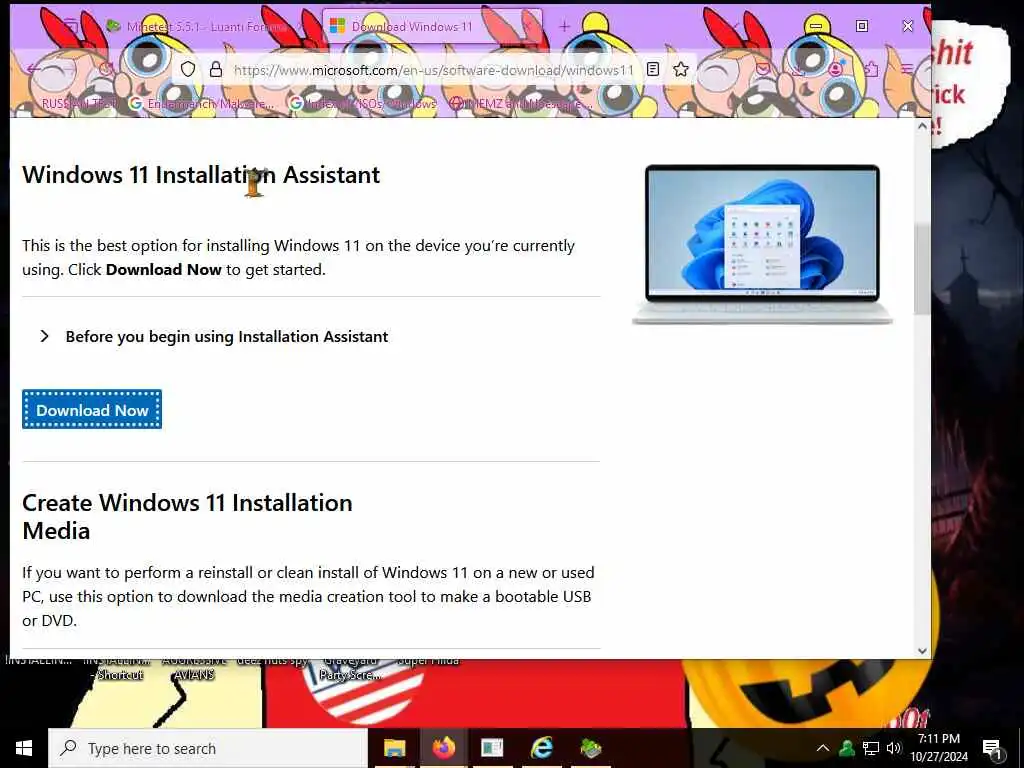
Task: Open the volume speaker tray icon
Action: click(x=894, y=748)
